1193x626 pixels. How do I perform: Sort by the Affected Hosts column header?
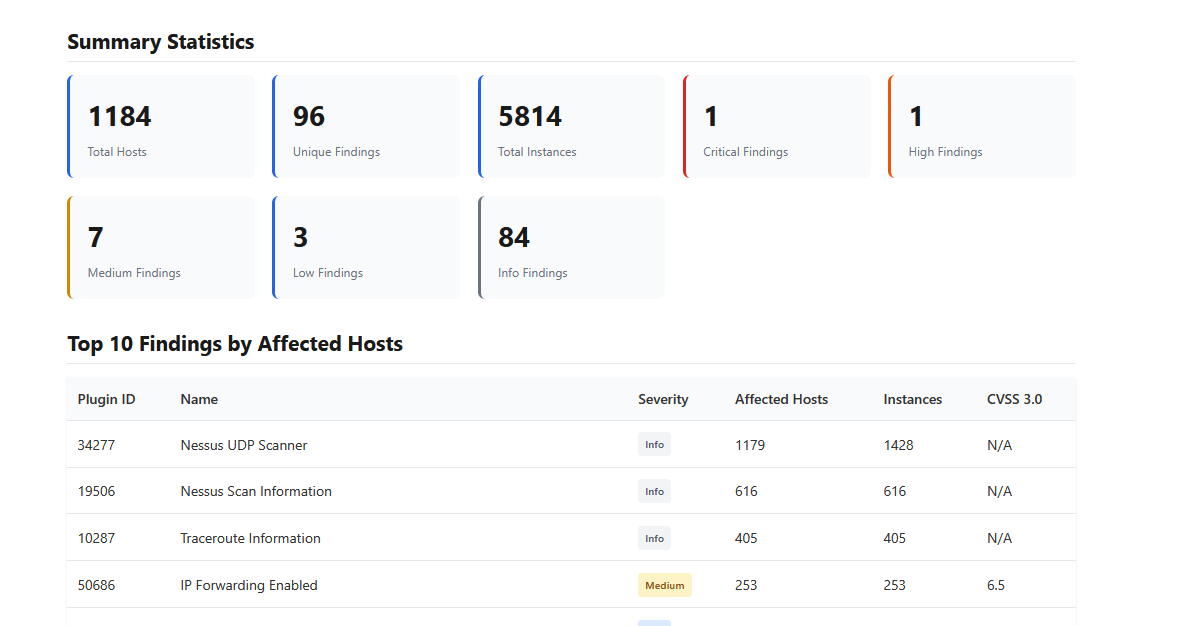point(781,399)
